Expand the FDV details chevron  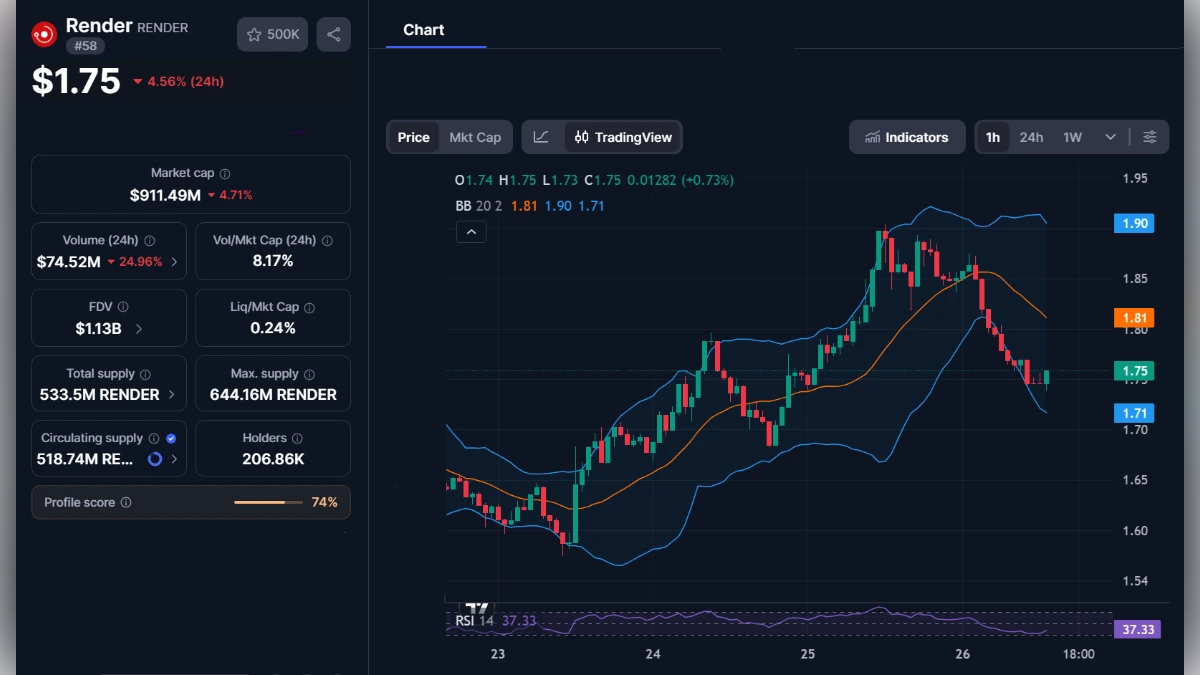click(138, 328)
